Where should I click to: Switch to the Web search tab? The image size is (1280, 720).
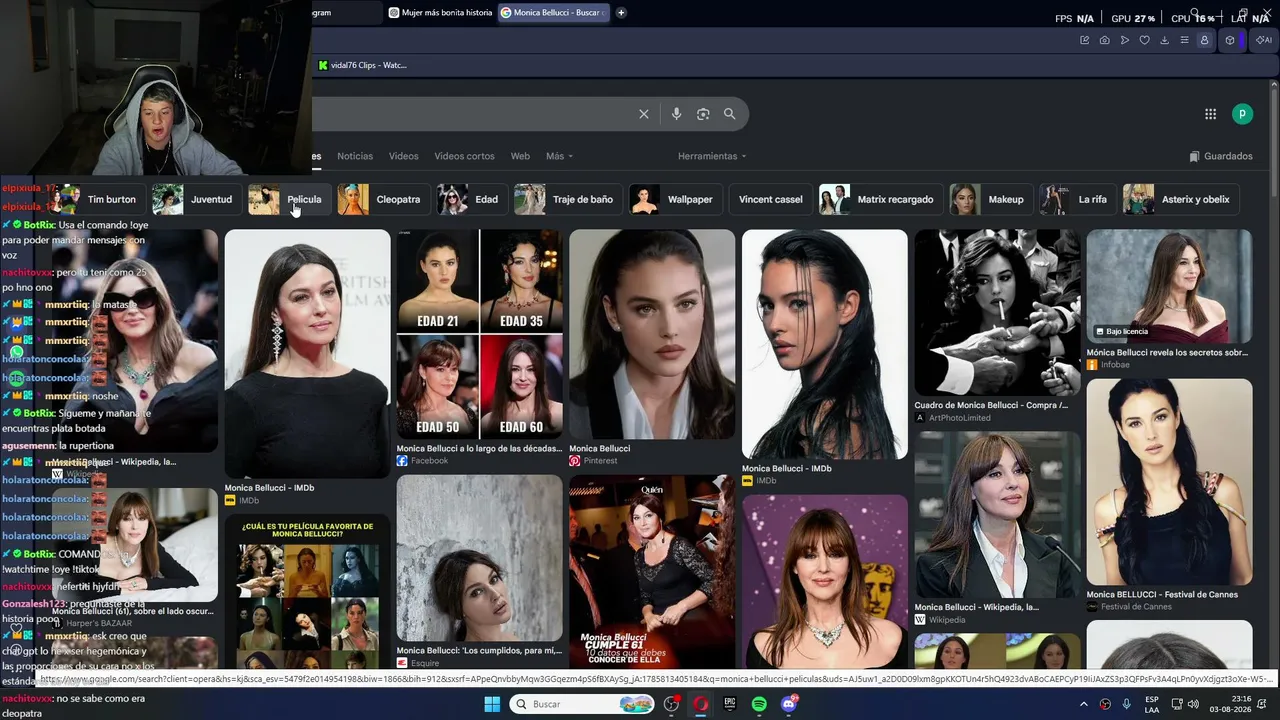[520, 156]
